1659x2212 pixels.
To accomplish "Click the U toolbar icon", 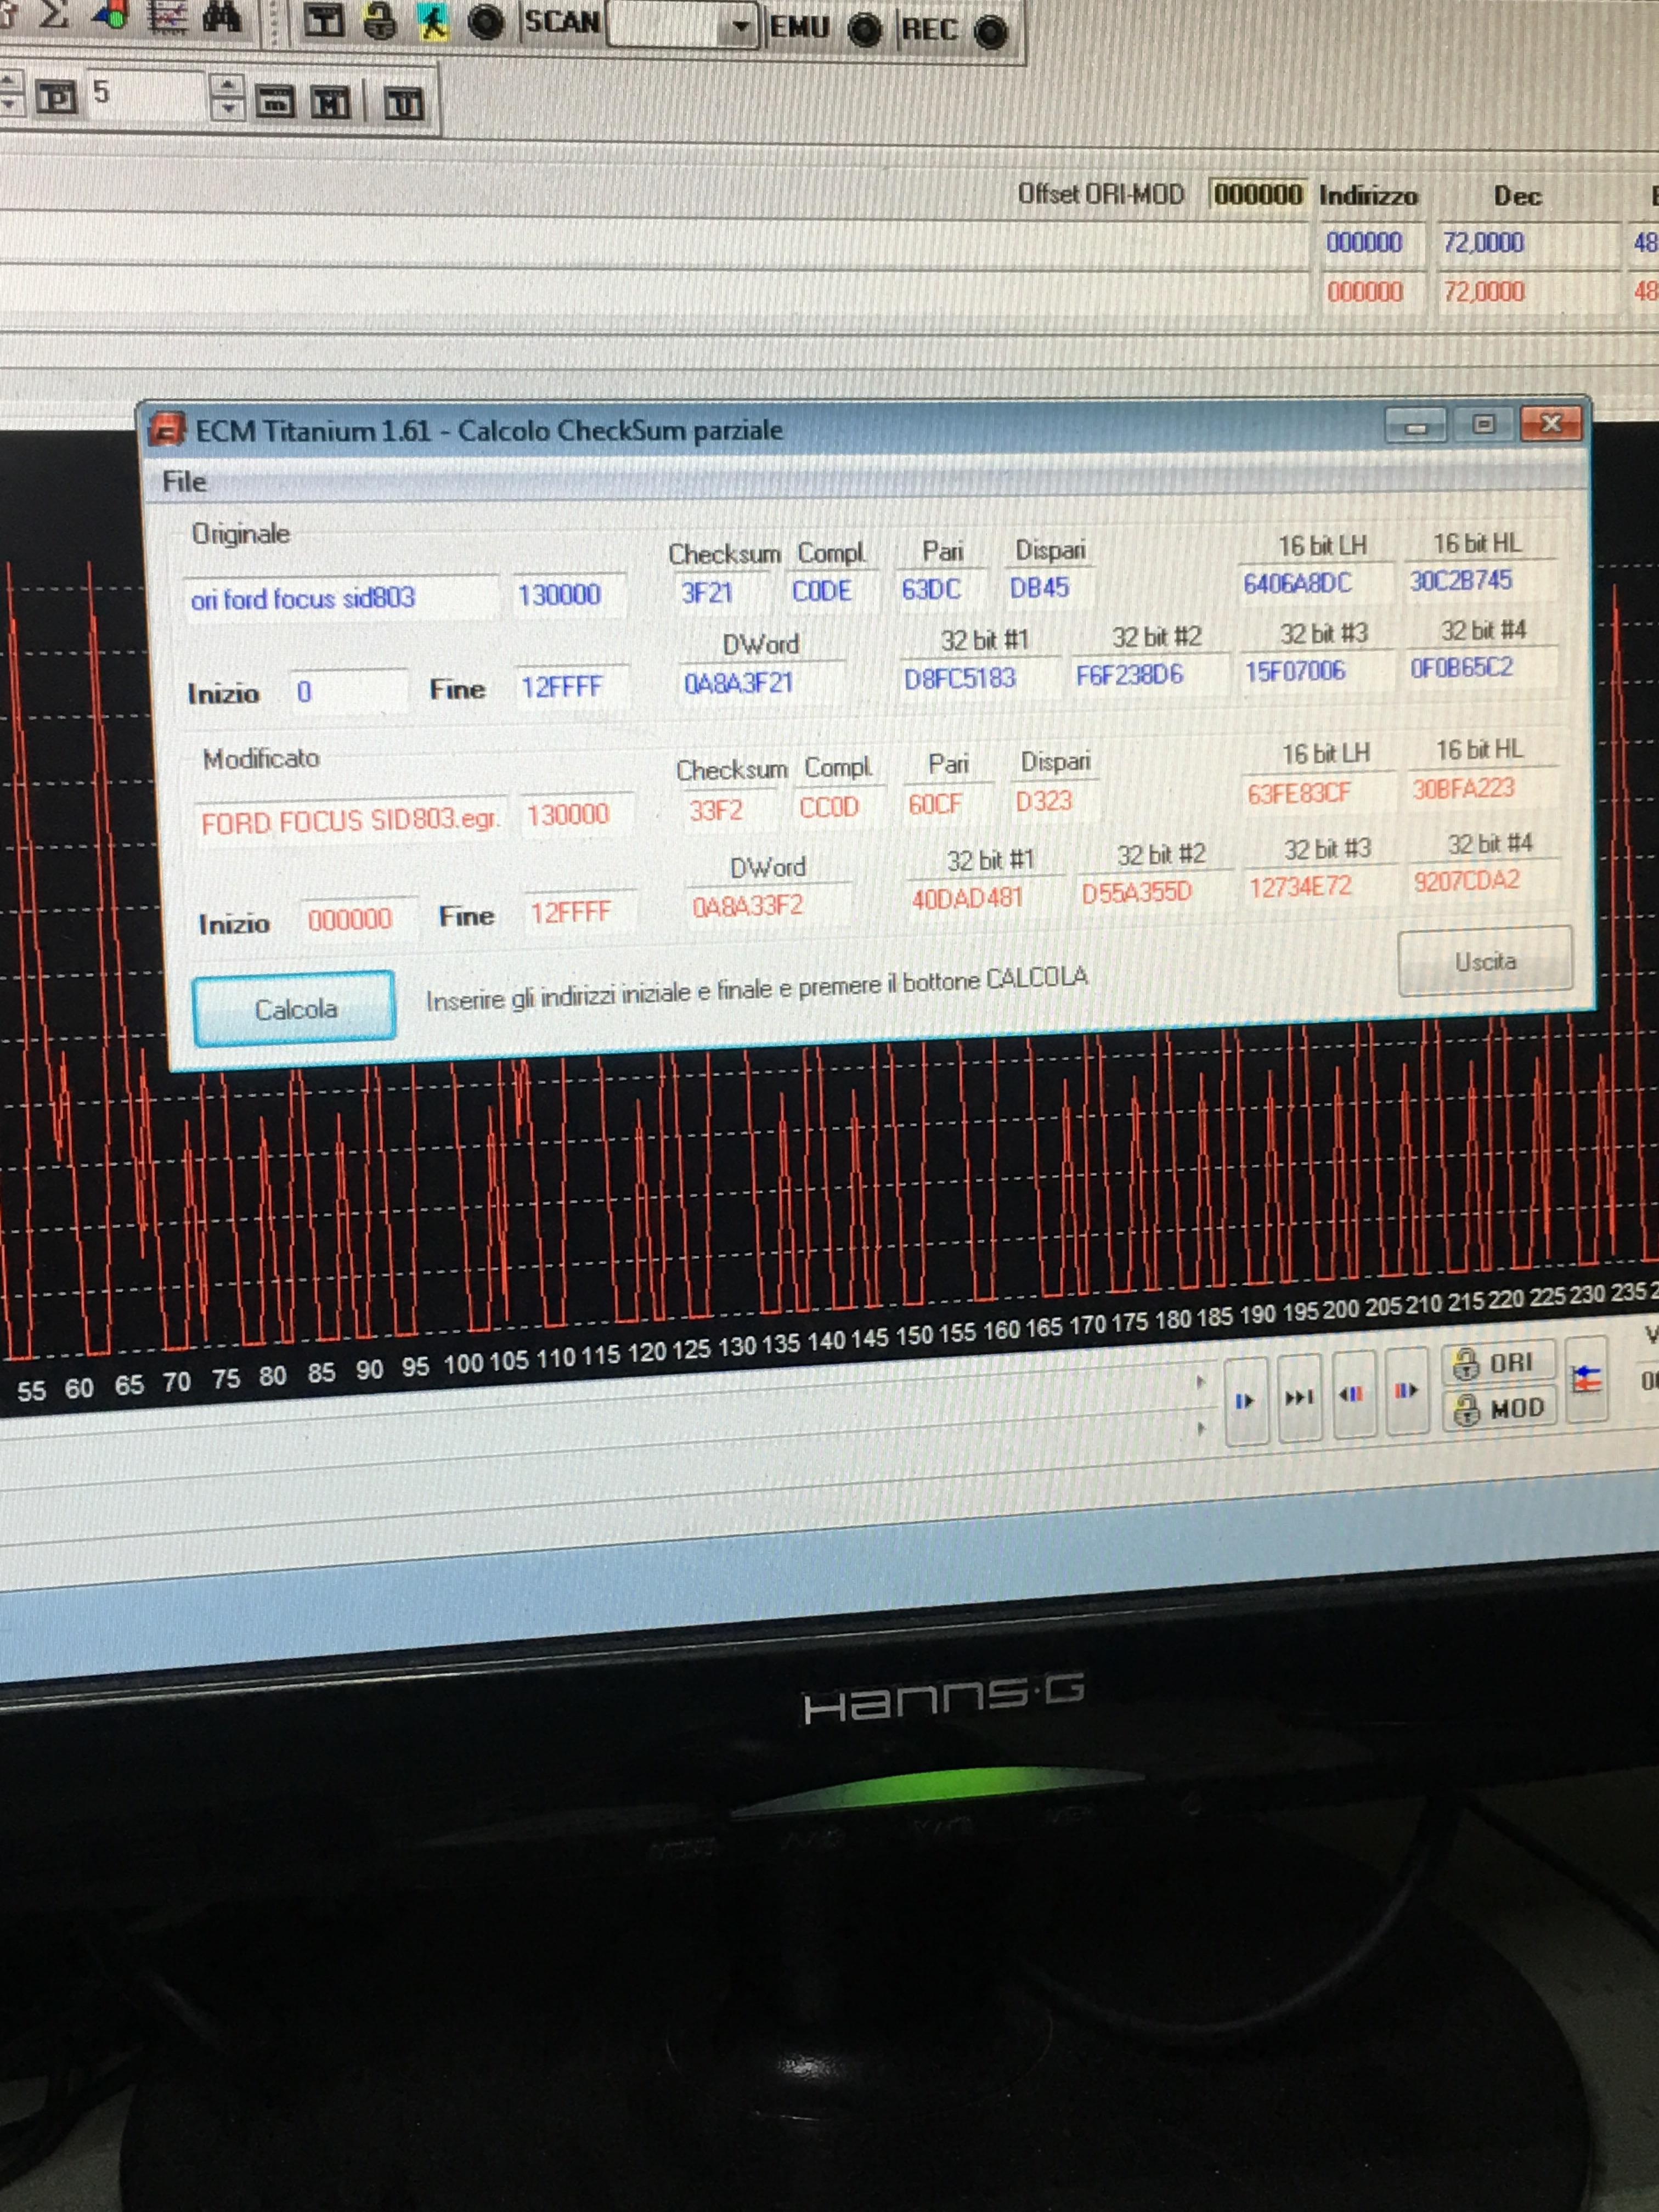I will point(405,103).
